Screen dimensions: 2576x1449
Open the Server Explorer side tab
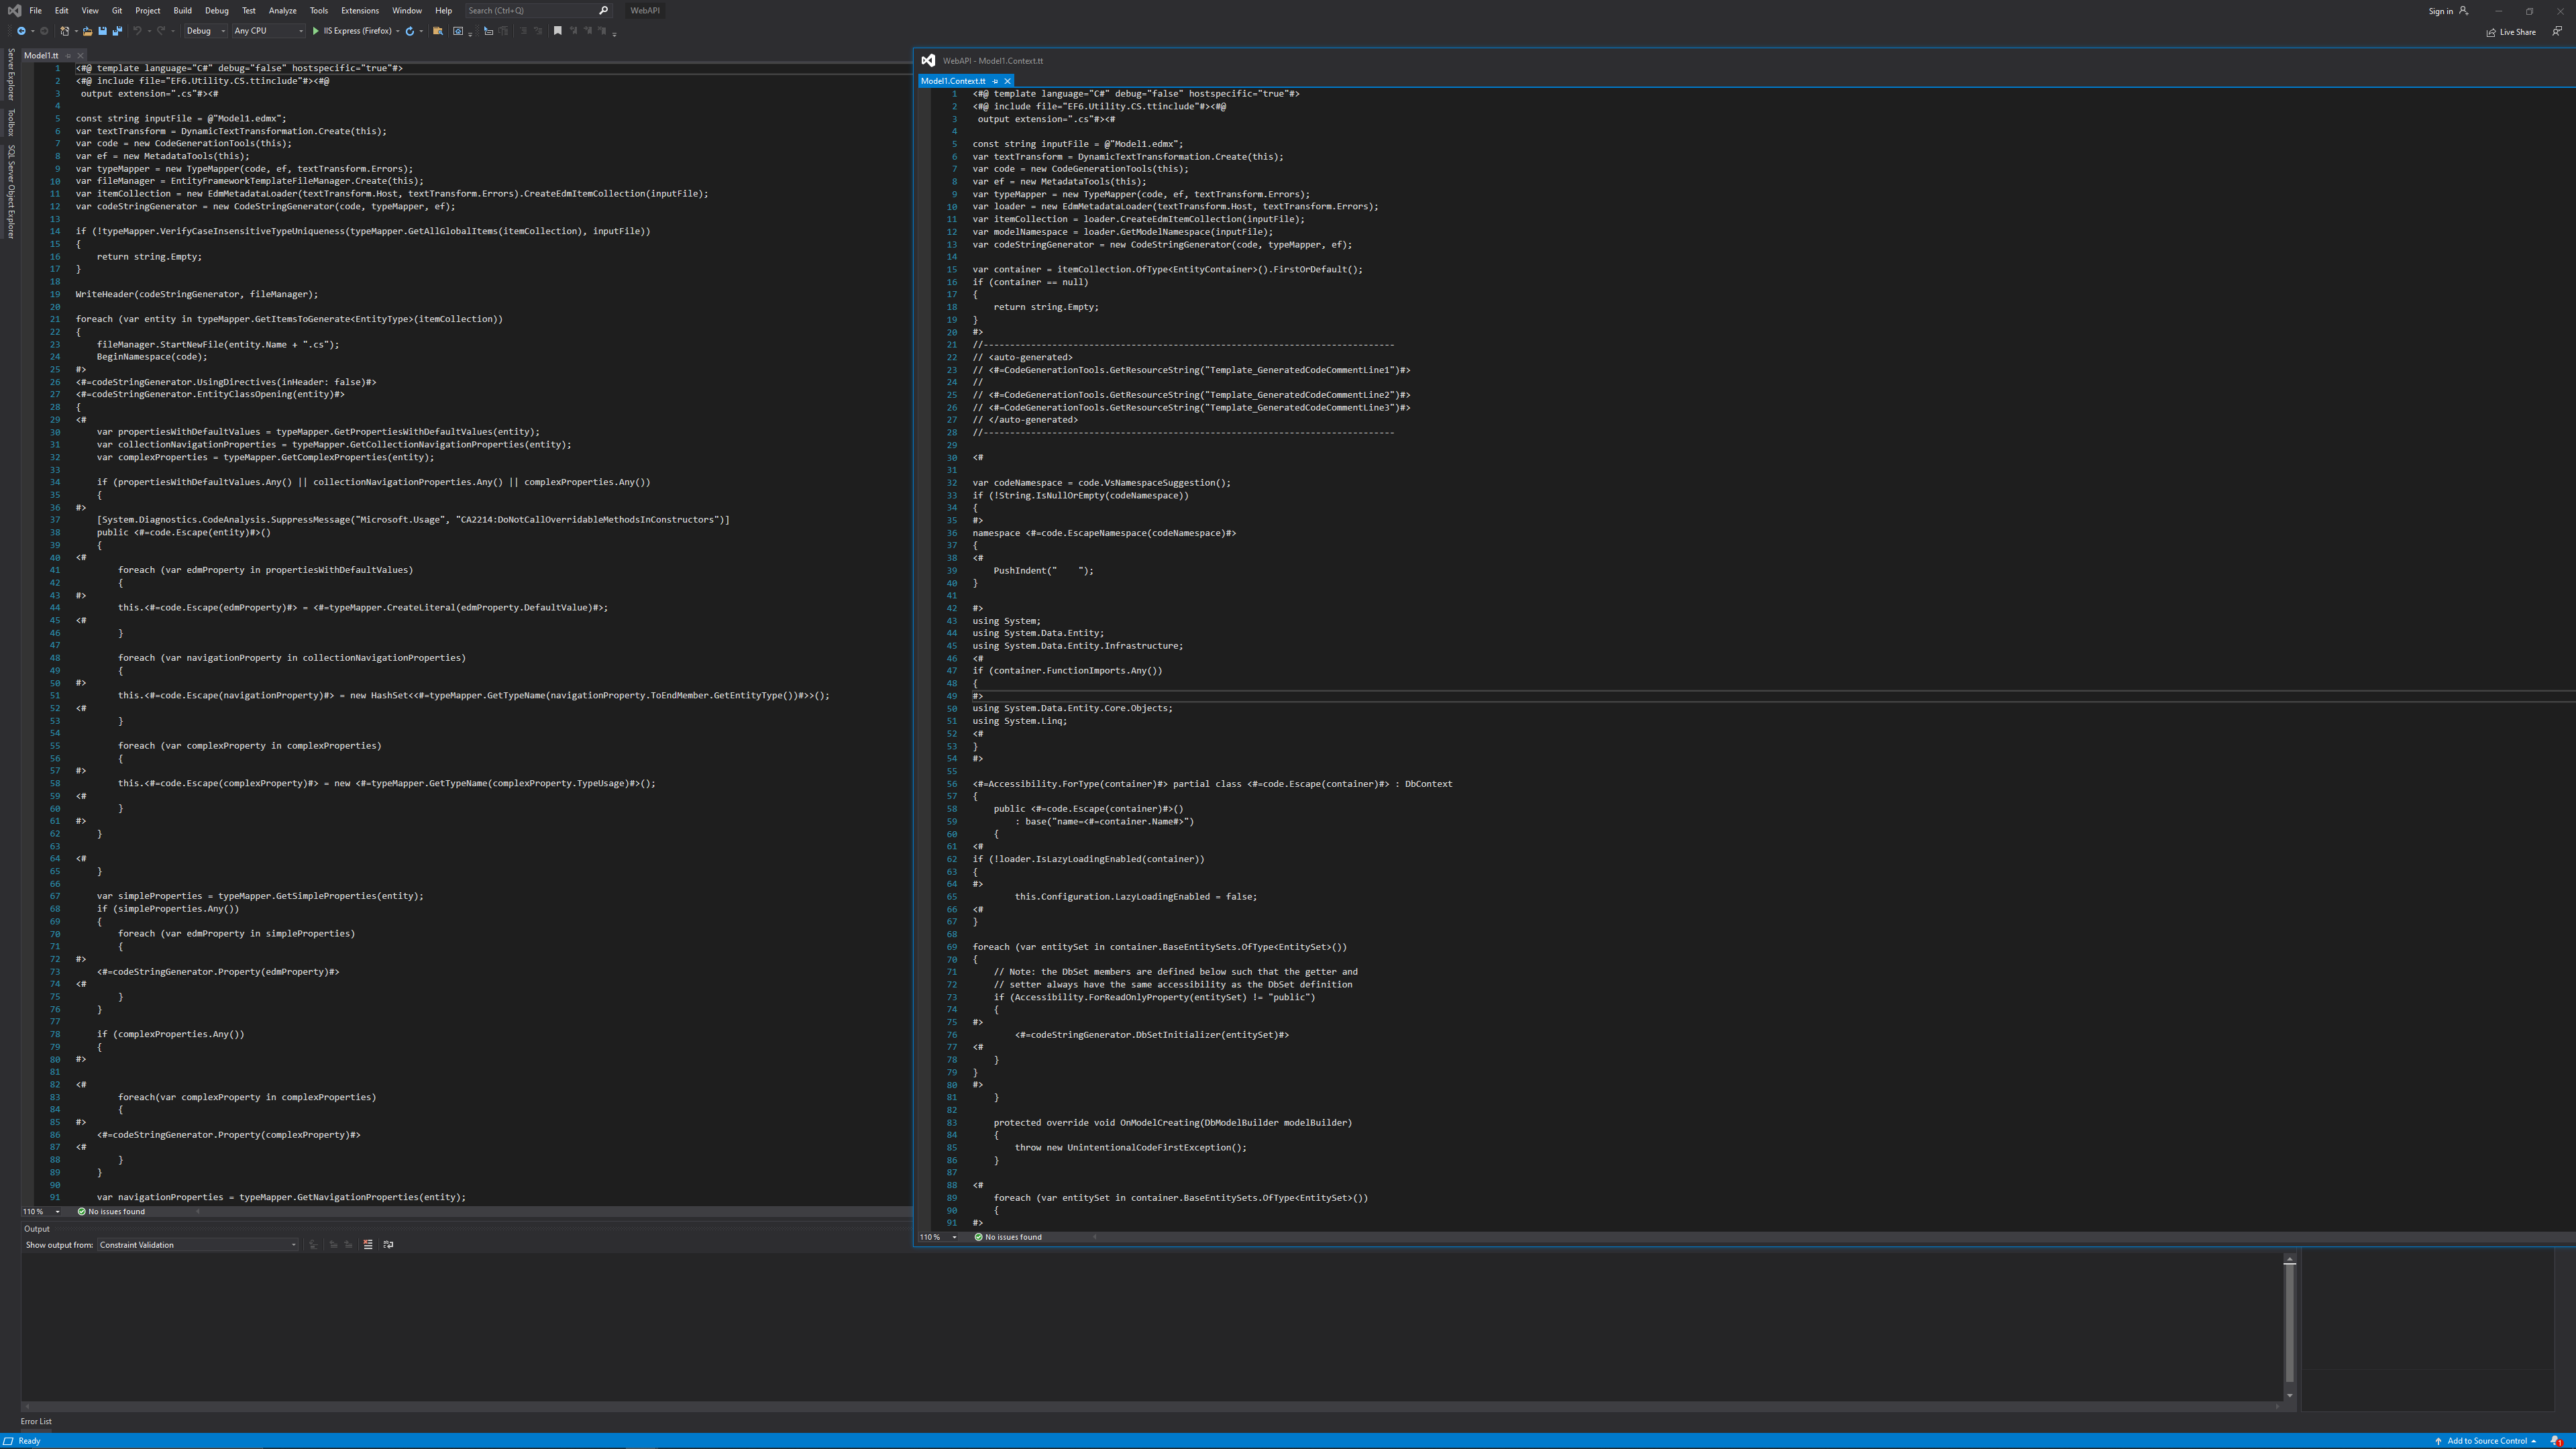pos(11,75)
